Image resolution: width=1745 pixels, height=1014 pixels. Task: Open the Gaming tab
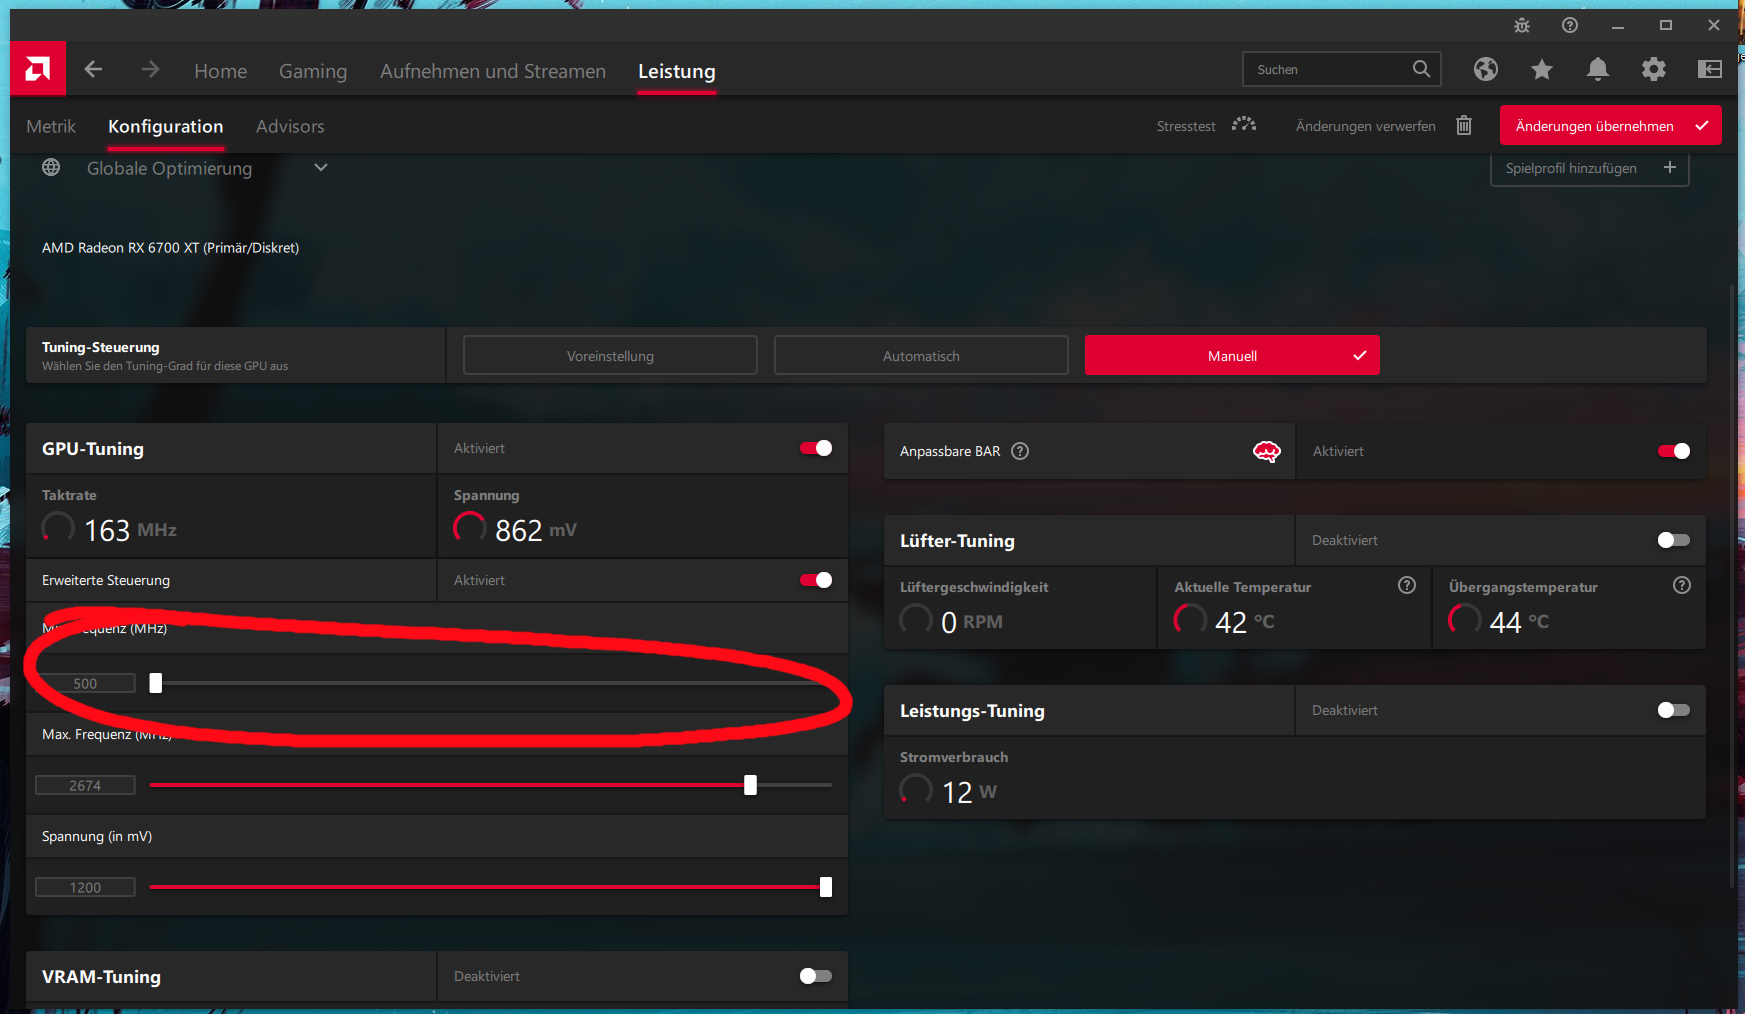313,71
